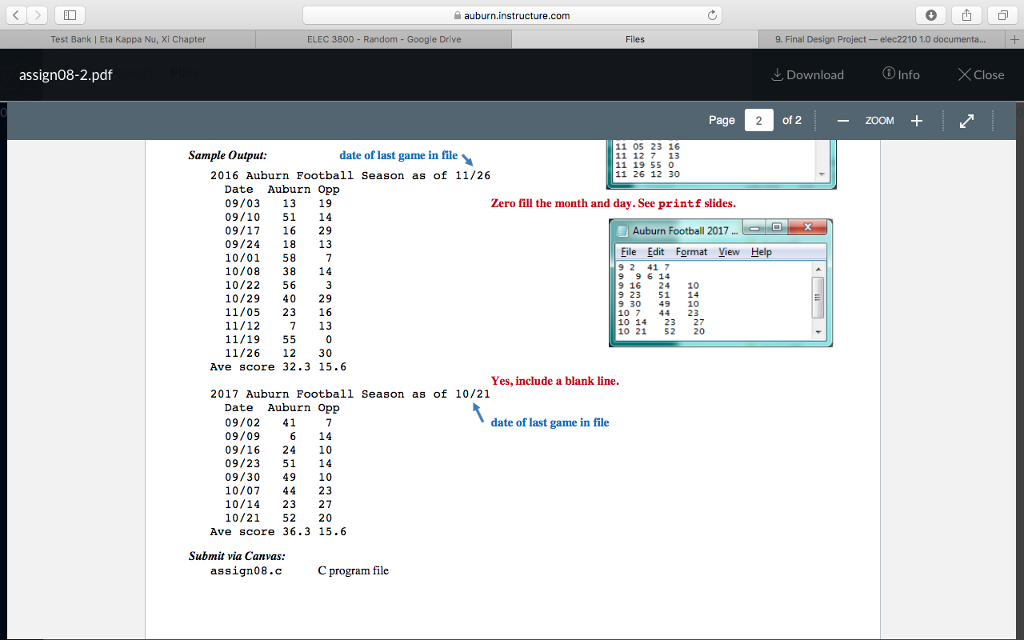1024x640 pixels.
Task: Enter fullscreen with the expand arrows icon
Action: [966, 120]
